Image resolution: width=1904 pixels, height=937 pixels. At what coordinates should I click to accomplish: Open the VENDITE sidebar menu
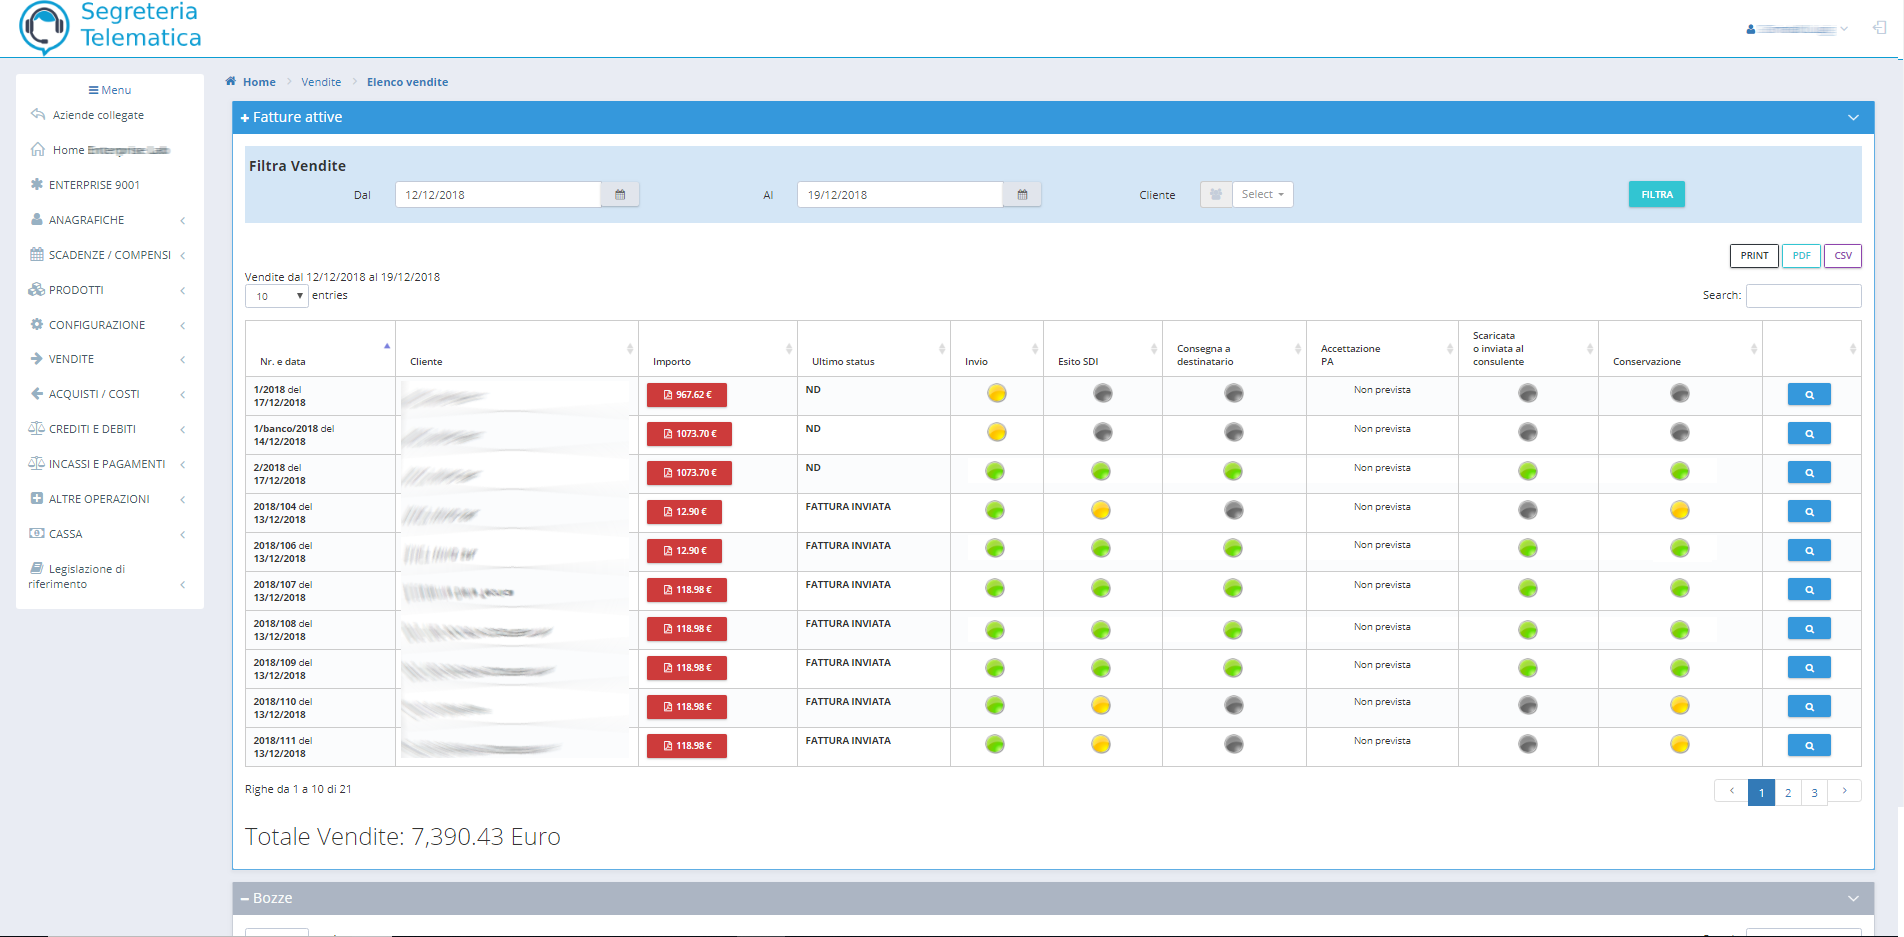pos(108,359)
